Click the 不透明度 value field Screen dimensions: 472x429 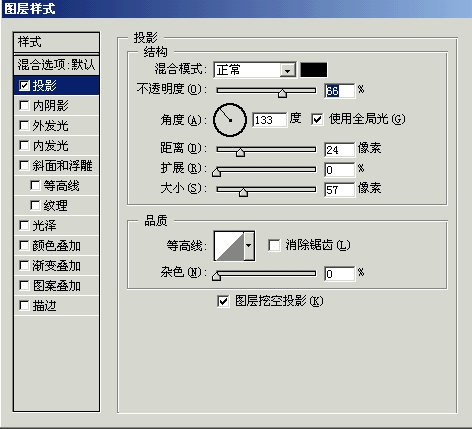(x=340, y=91)
